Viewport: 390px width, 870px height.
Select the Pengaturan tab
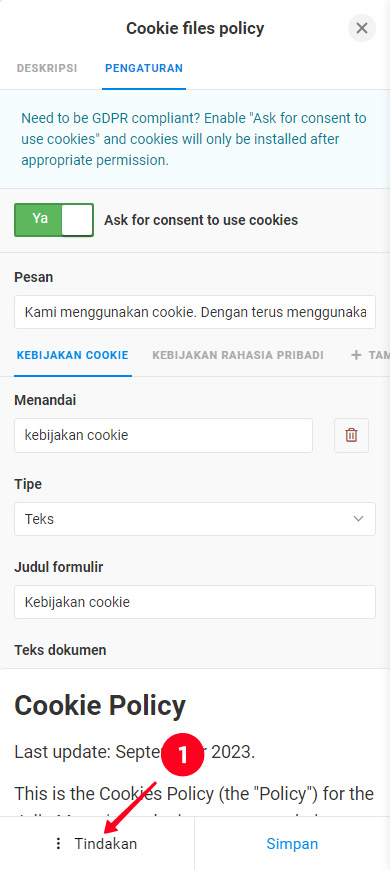[x=144, y=68]
